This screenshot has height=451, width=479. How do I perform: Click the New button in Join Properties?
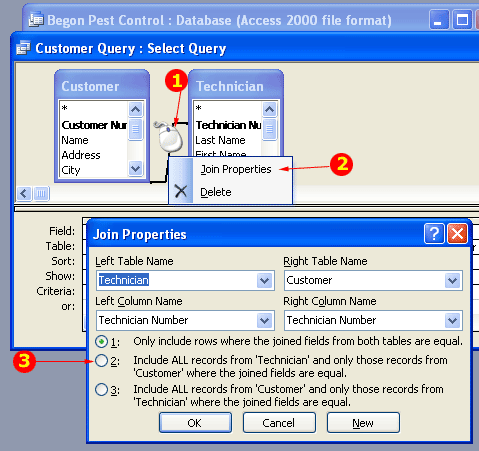[363, 423]
